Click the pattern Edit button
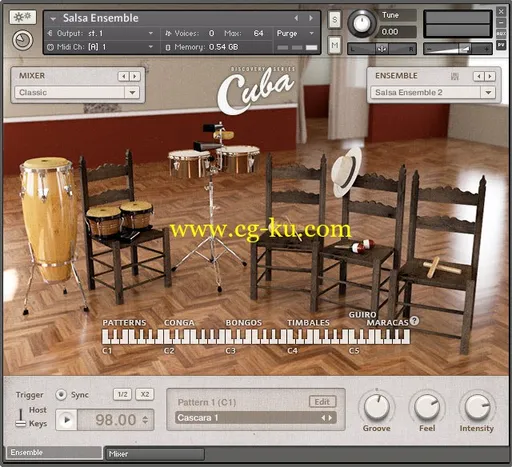Screen dimensions: 512x467 (x=322, y=402)
